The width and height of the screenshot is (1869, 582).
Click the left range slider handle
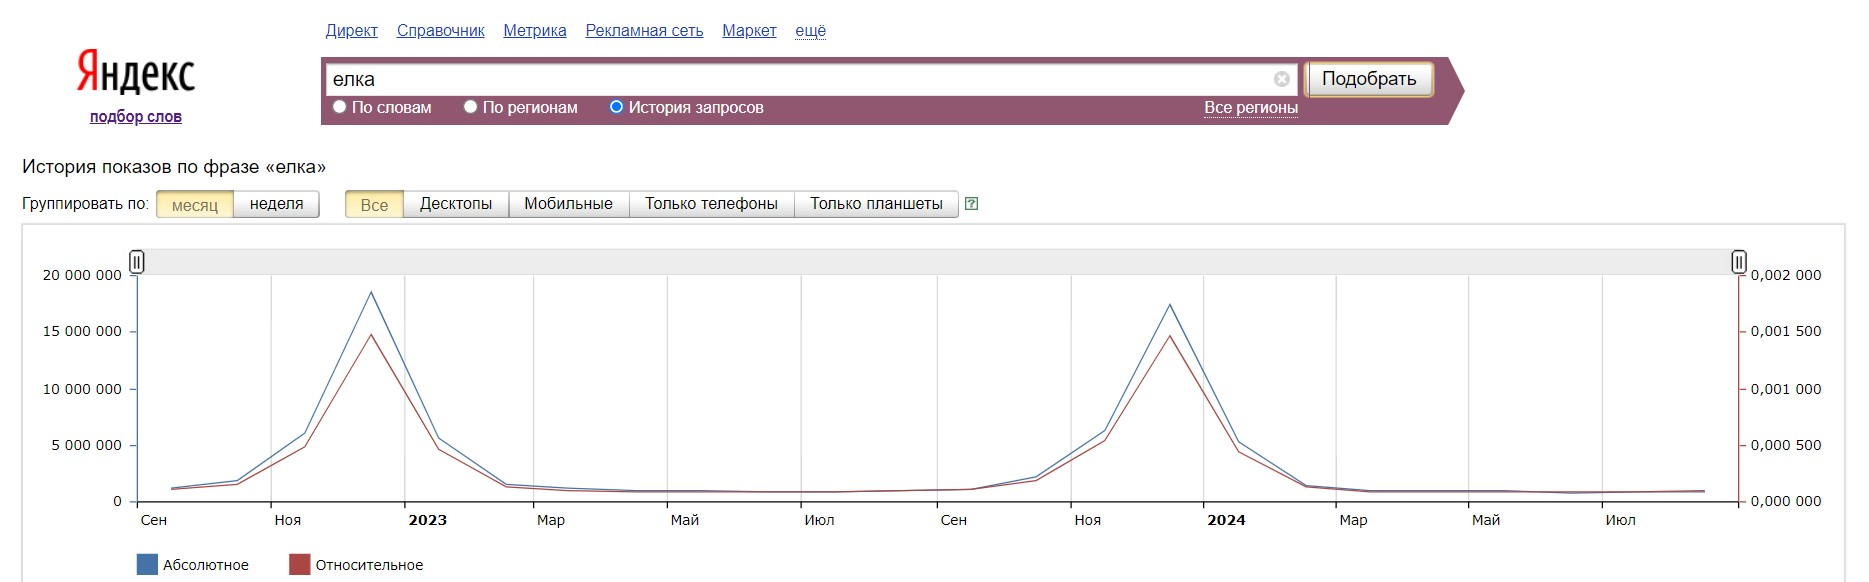tap(137, 262)
